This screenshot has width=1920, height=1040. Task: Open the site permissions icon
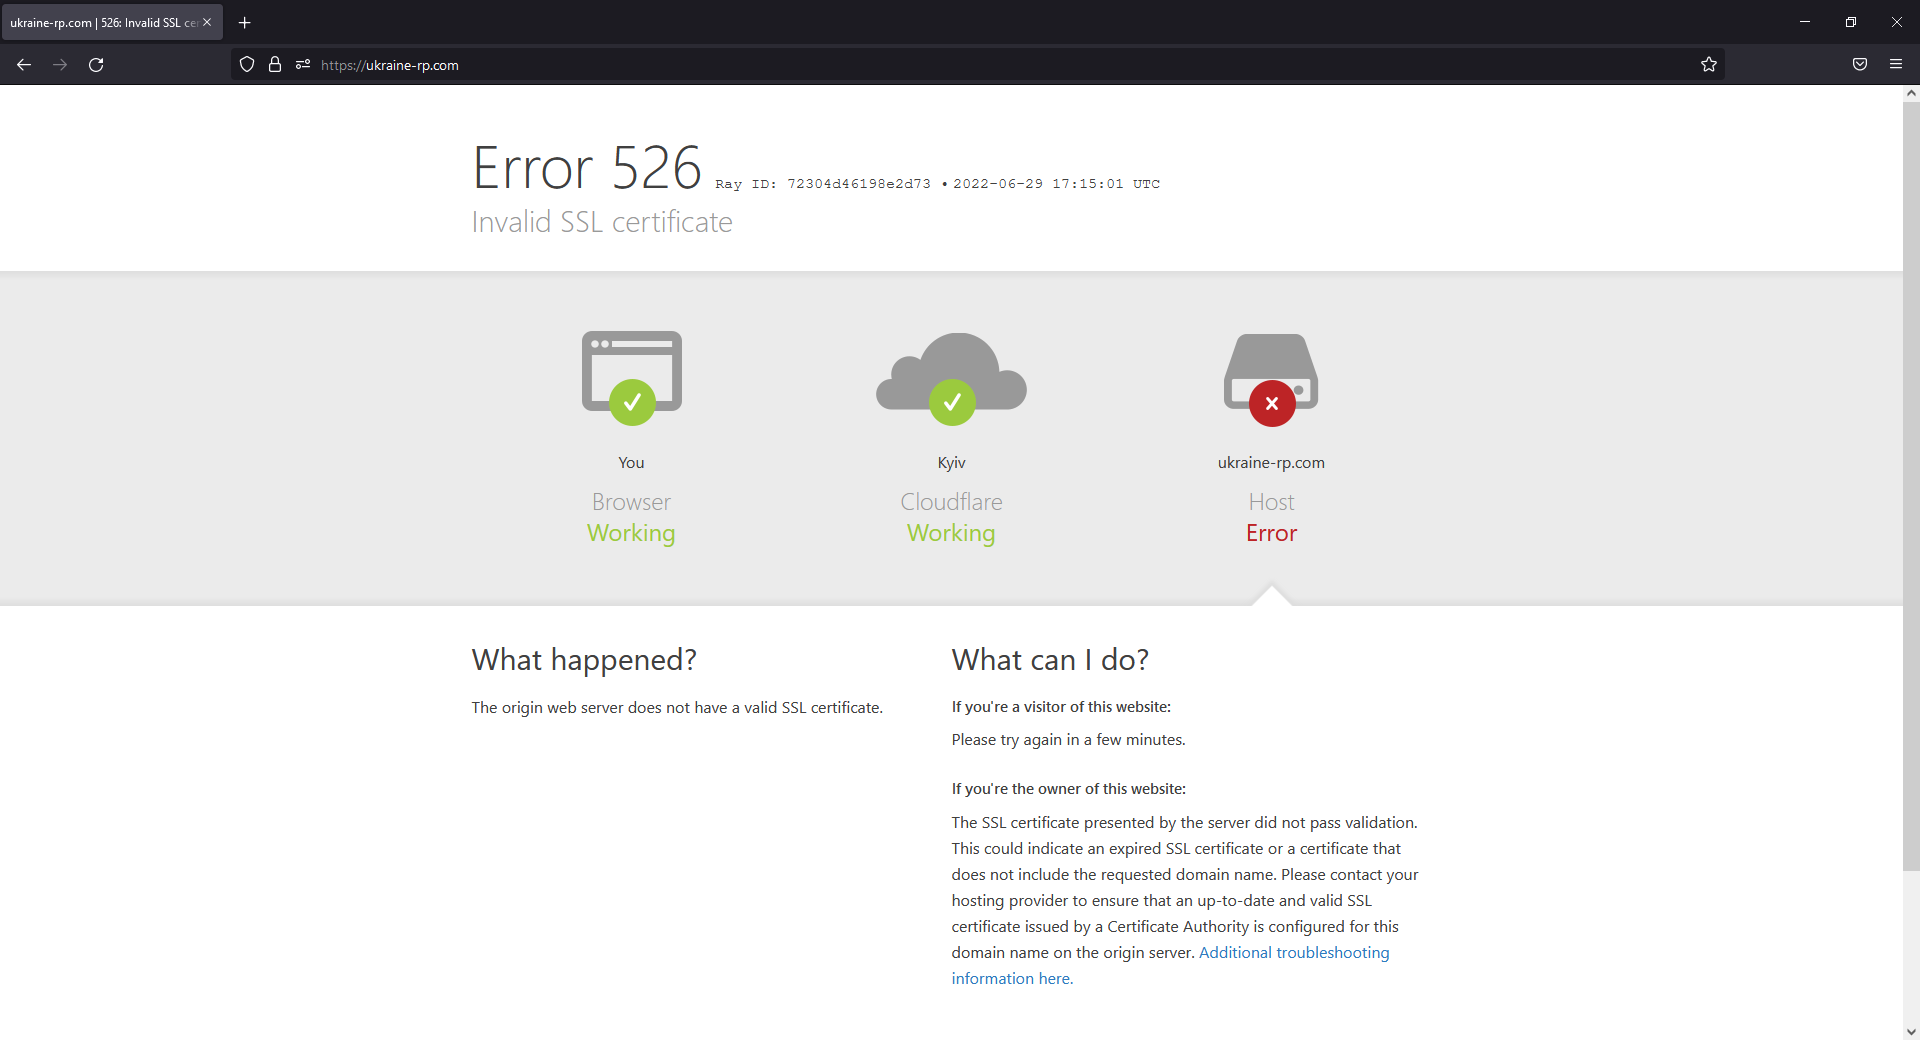tap(303, 65)
